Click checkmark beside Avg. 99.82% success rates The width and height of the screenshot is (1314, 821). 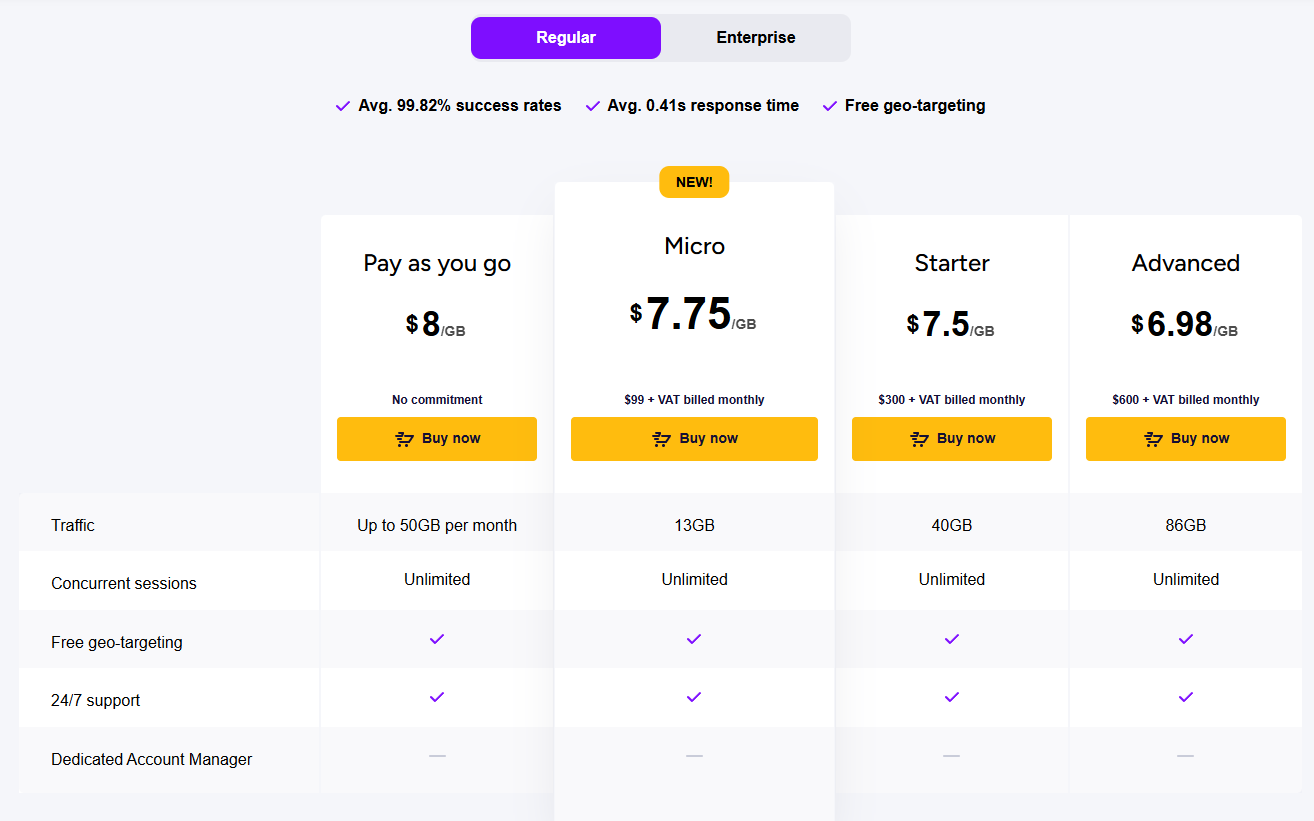343,106
